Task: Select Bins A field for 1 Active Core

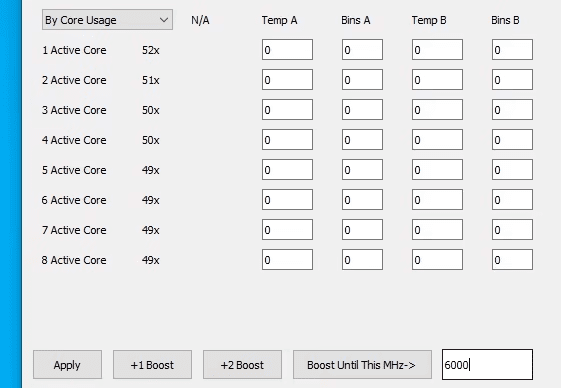Action: [x=362, y=49]
